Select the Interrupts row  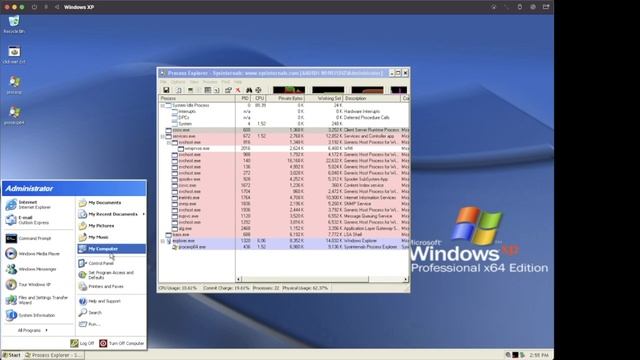pyautogui.click(x=284, y=111)
